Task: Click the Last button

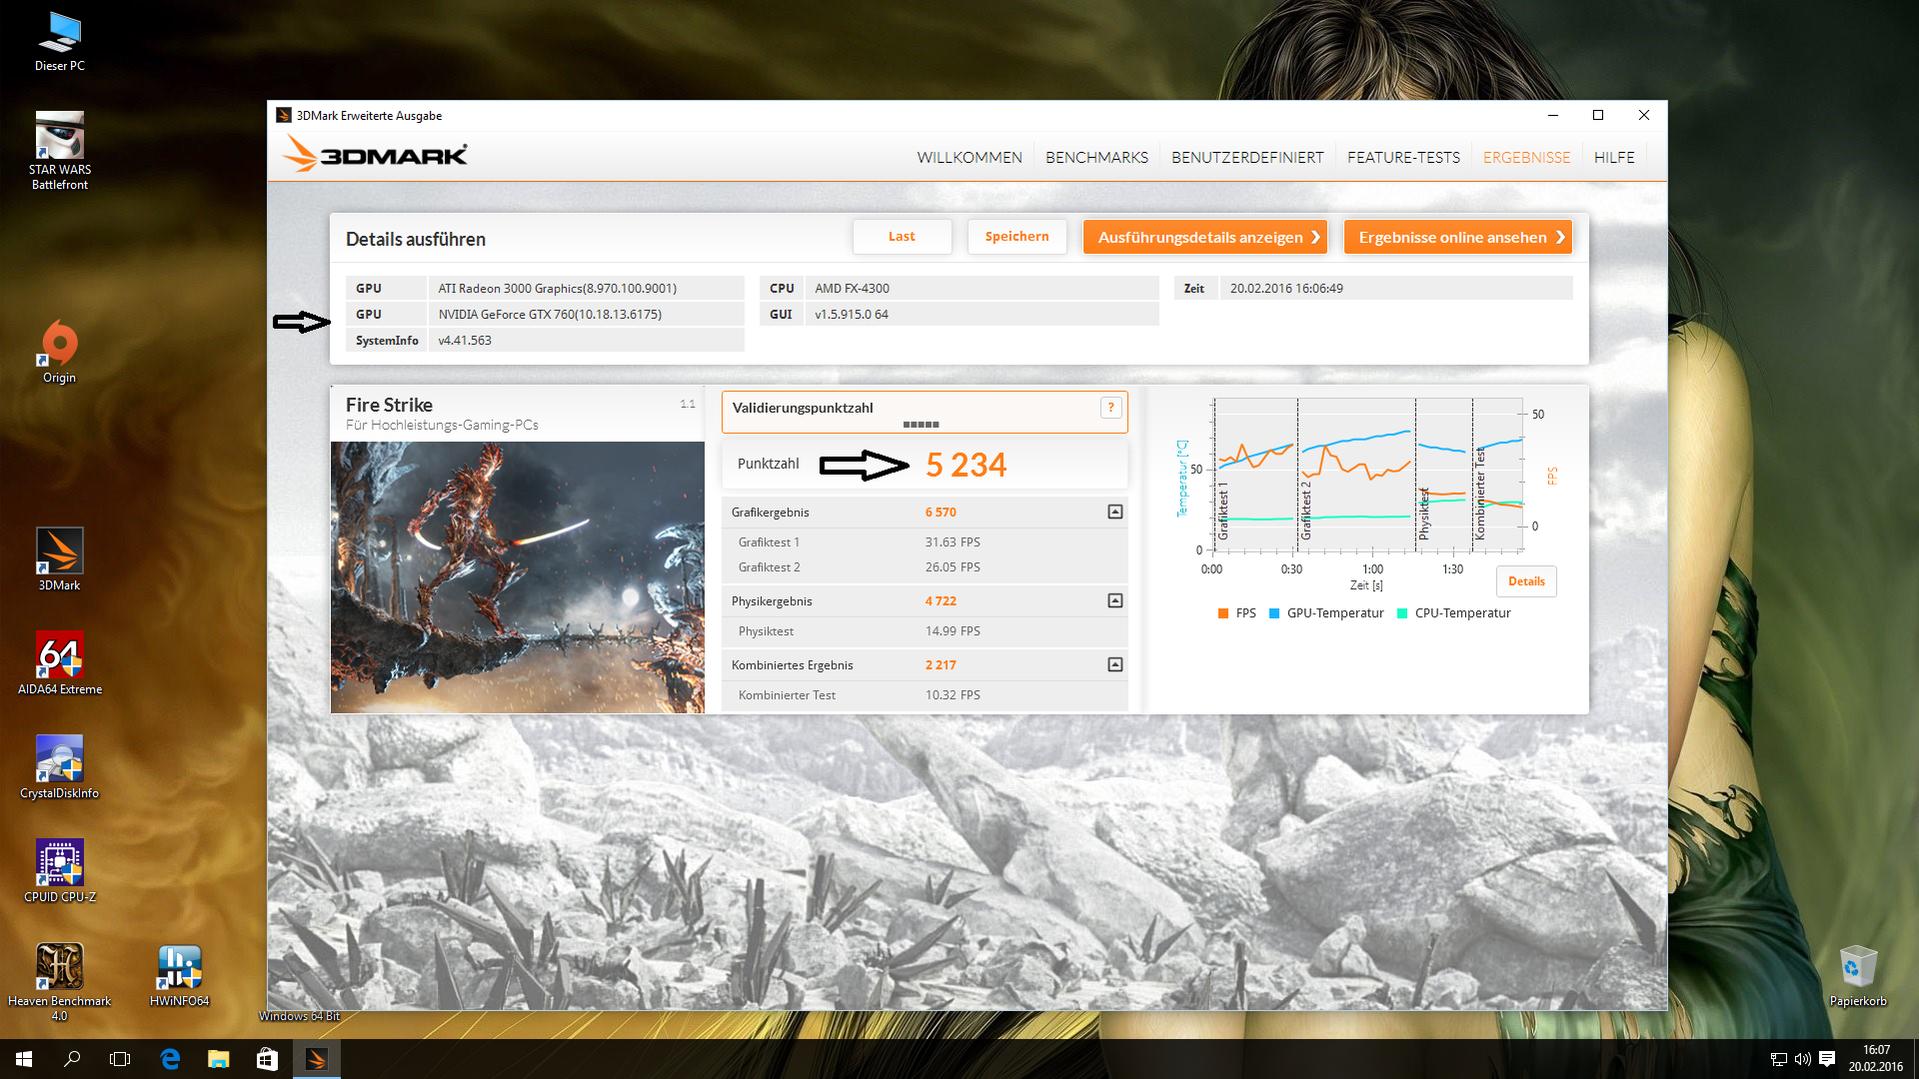Action: (x=901, y=237)
